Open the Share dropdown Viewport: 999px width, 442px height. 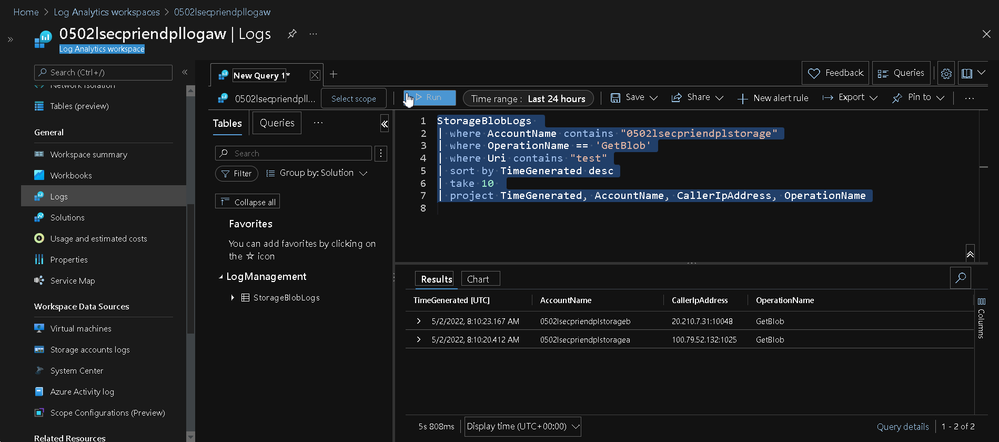tap(697, 97)
